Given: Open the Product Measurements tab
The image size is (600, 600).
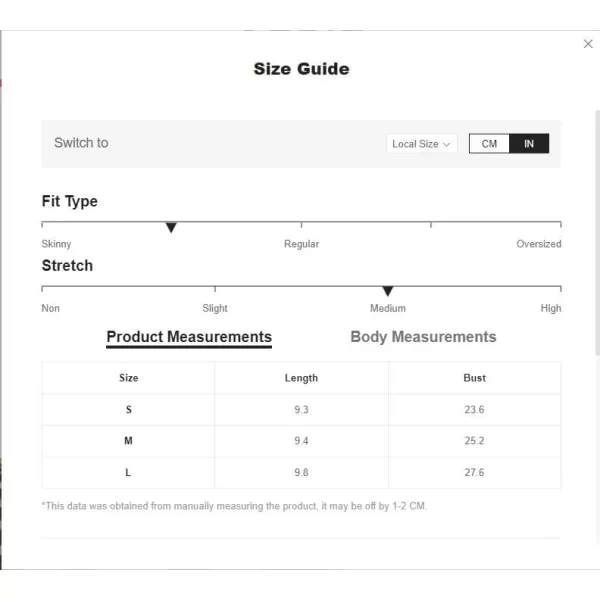Looking at the screenshot, I should pos(189,337).
